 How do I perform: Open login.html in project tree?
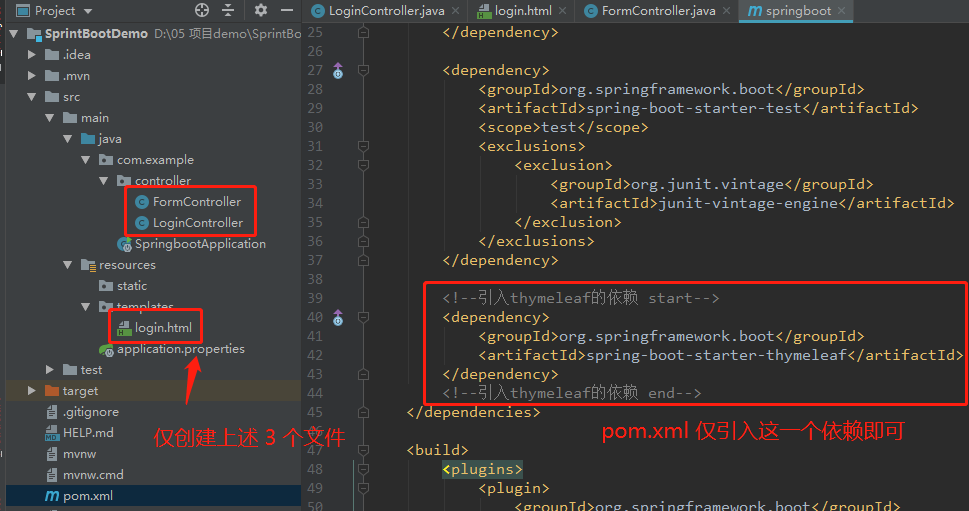point(163,327)
